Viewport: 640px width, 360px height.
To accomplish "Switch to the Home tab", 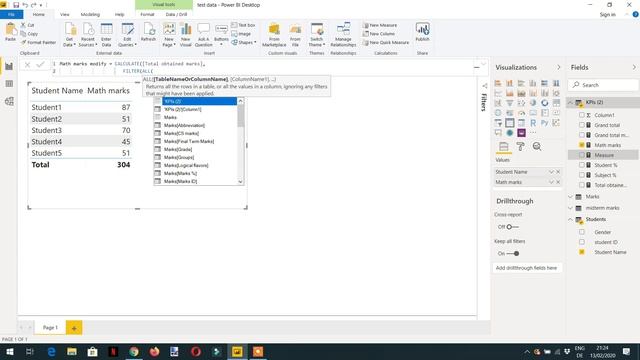I will pyautogui.click(x=39, y=14).
